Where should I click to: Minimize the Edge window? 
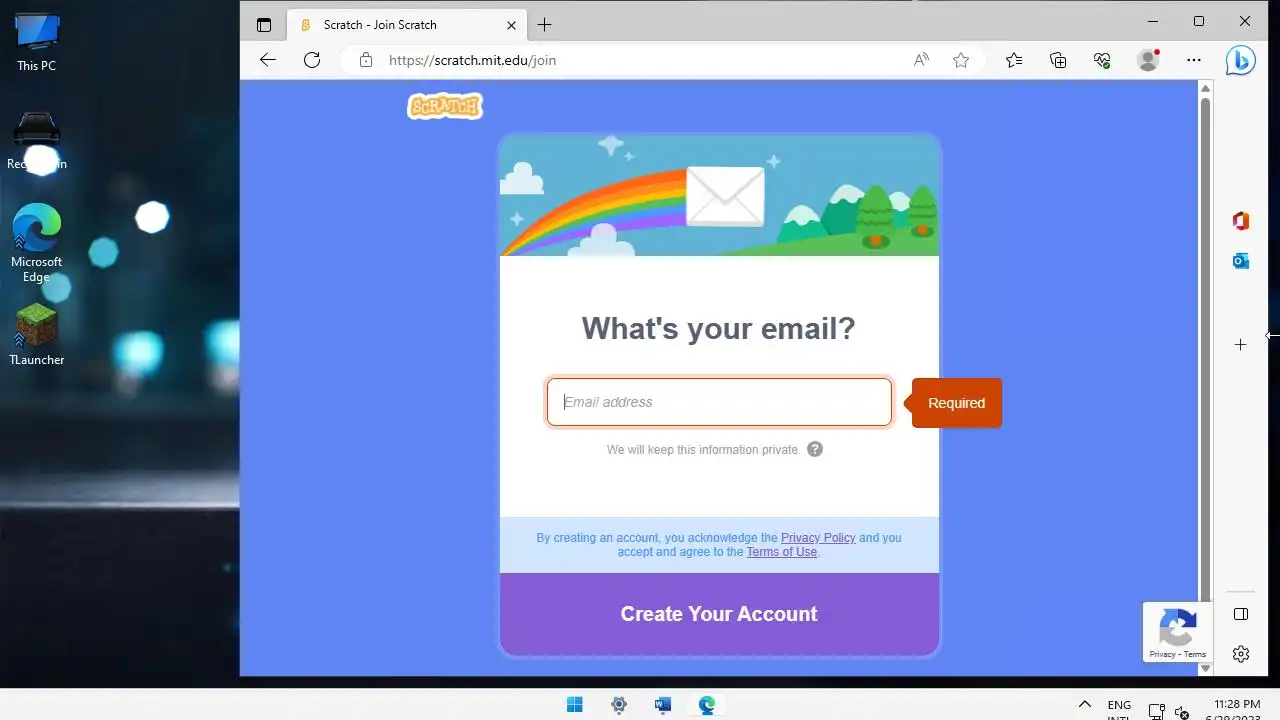1154,21
